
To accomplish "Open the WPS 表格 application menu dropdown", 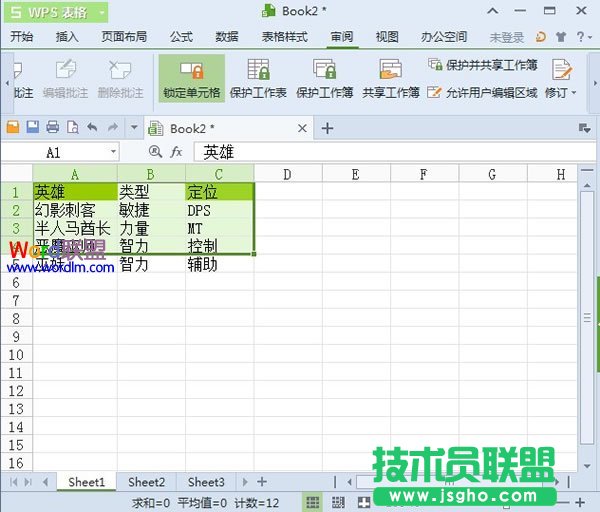I will pyautogui.click(x=102, y=13).
